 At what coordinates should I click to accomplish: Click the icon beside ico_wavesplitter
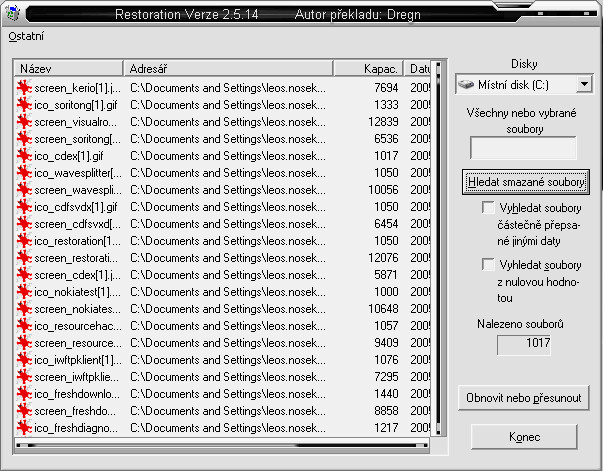[24, 173]
